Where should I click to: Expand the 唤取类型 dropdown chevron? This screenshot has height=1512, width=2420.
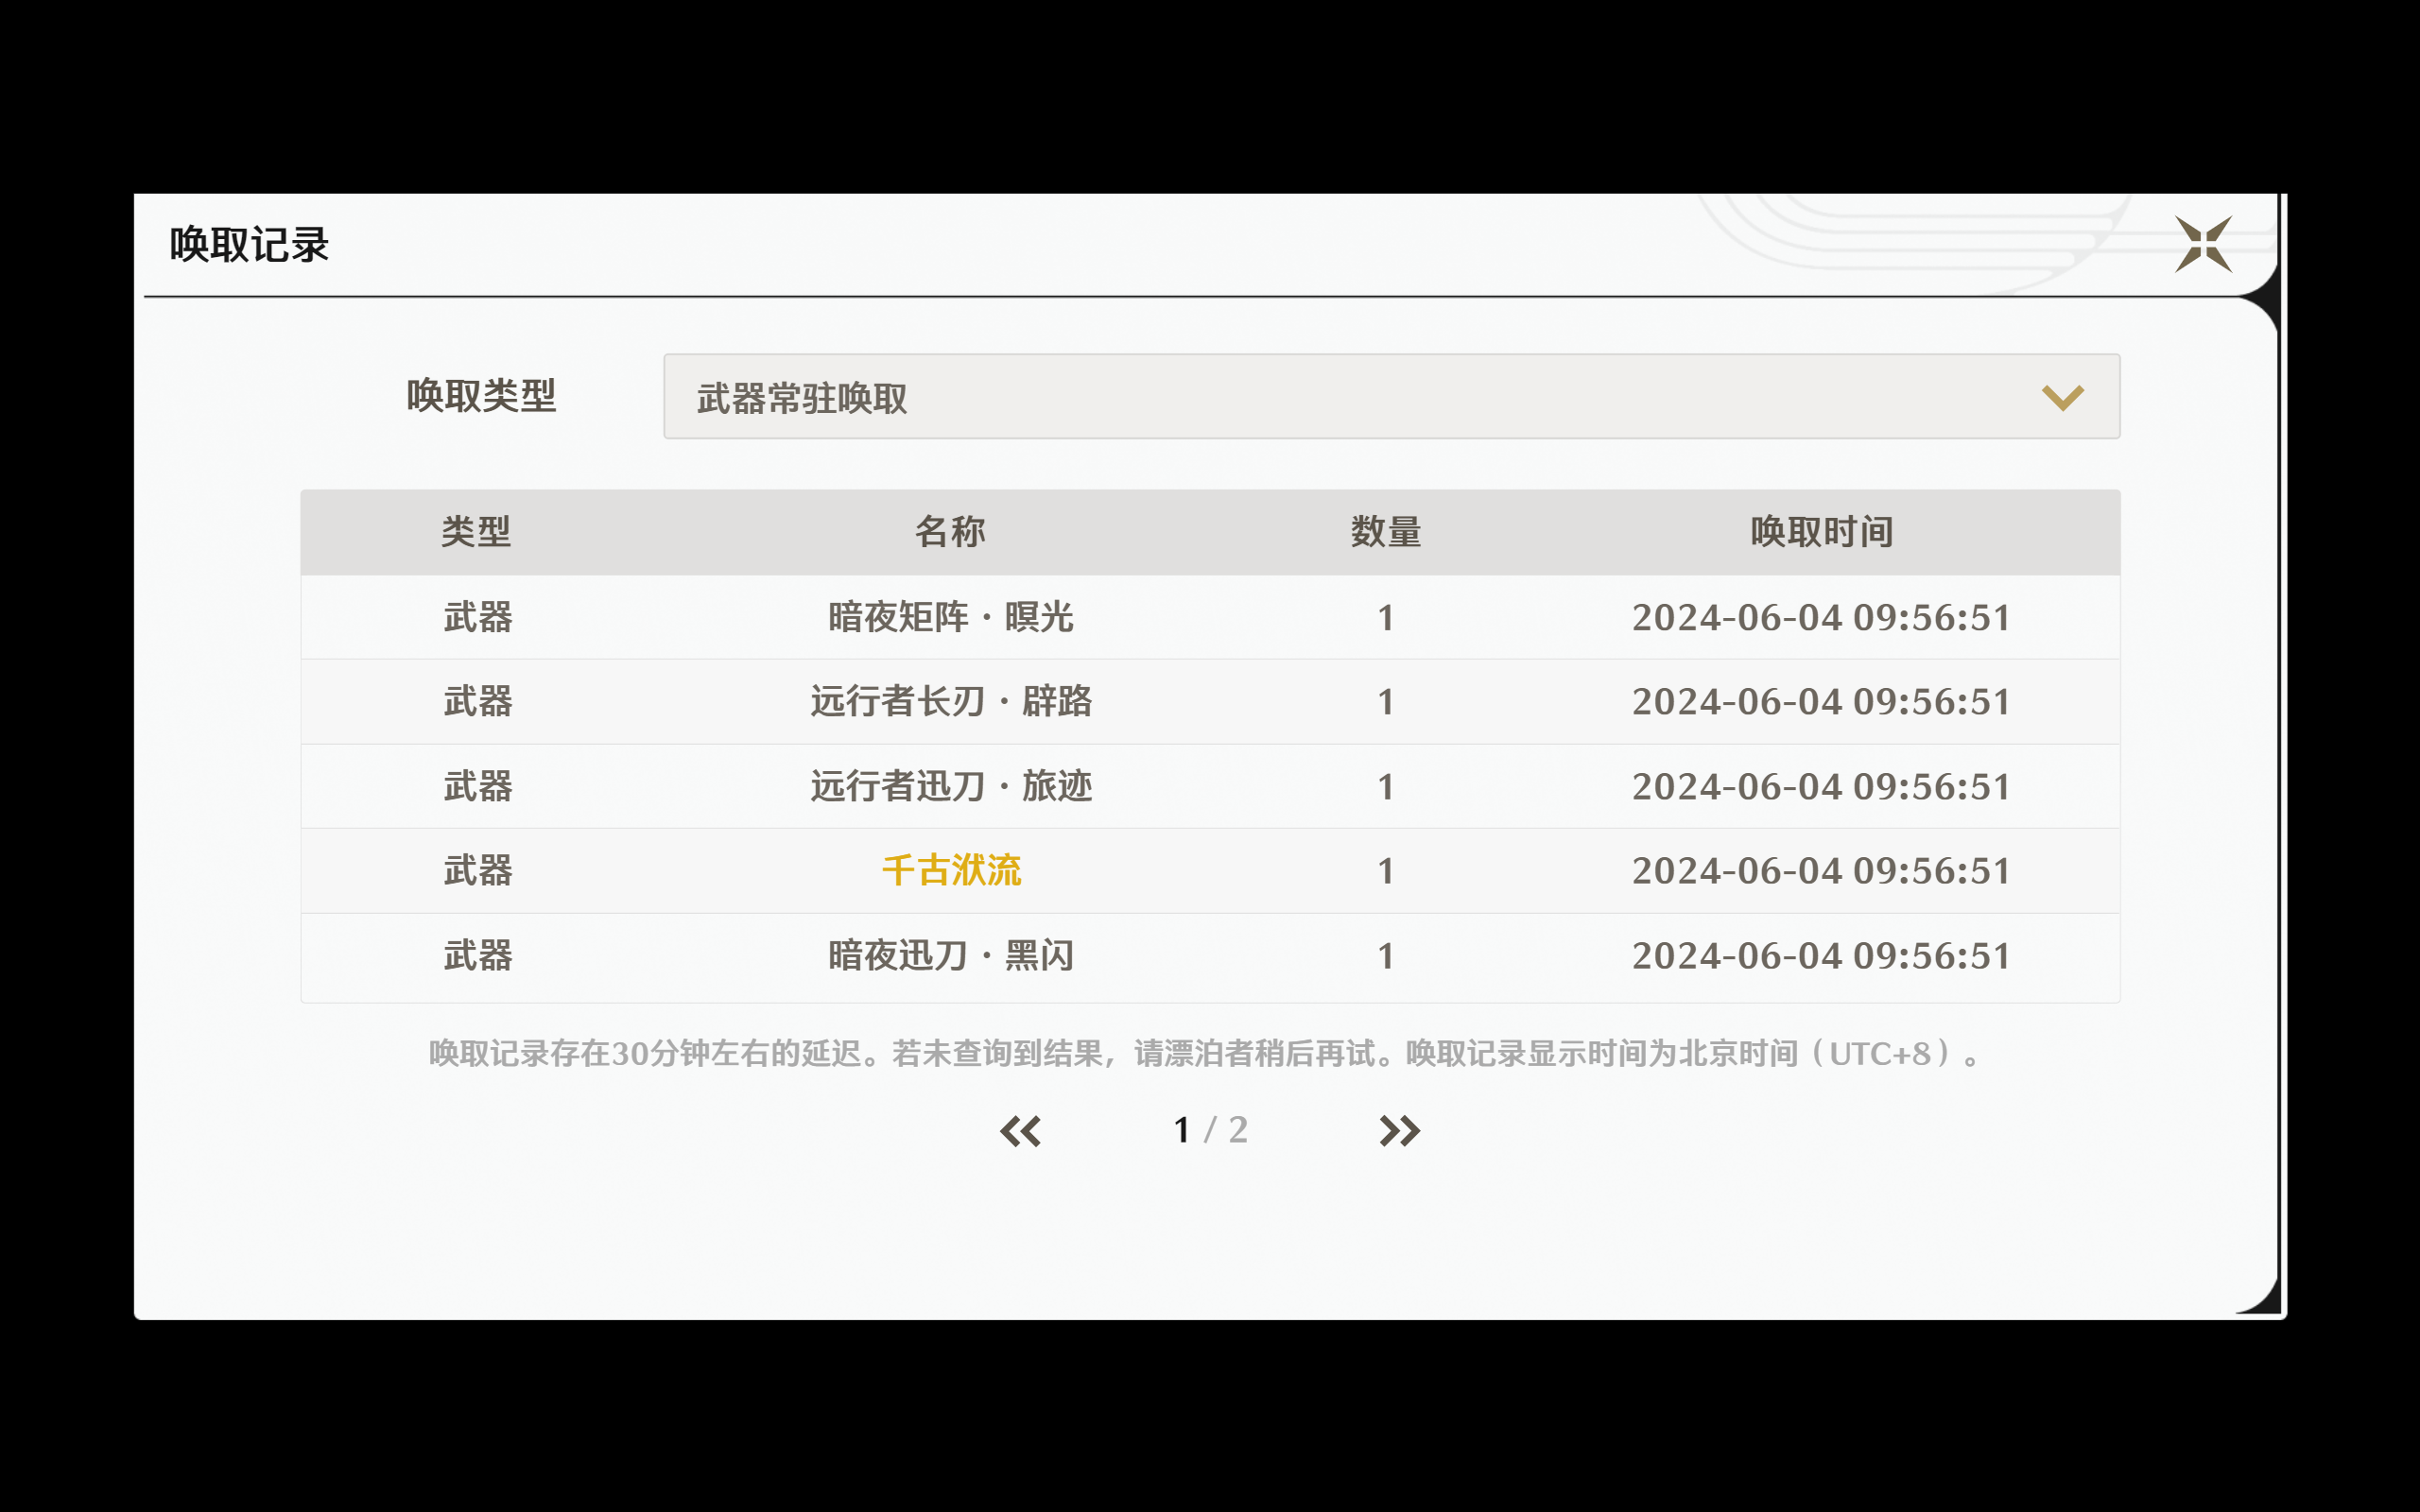pyautogui.click(x=2062, y=397)
